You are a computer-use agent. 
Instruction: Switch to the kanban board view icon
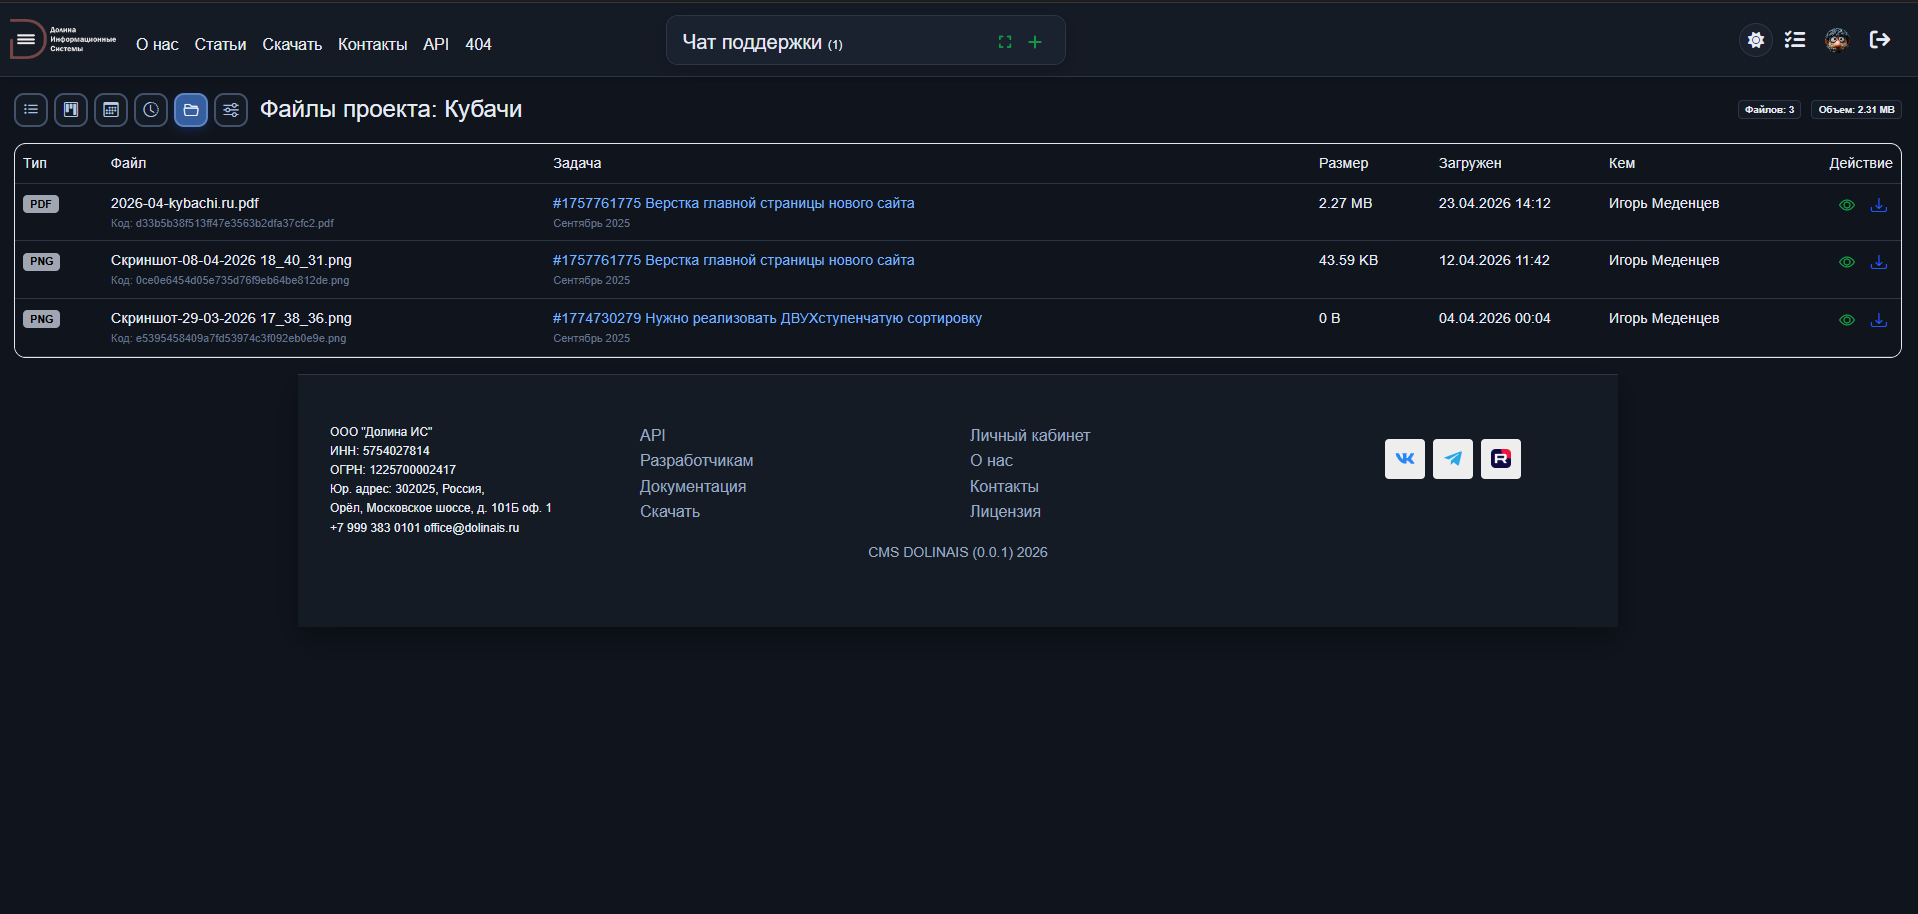coord(71,110)
